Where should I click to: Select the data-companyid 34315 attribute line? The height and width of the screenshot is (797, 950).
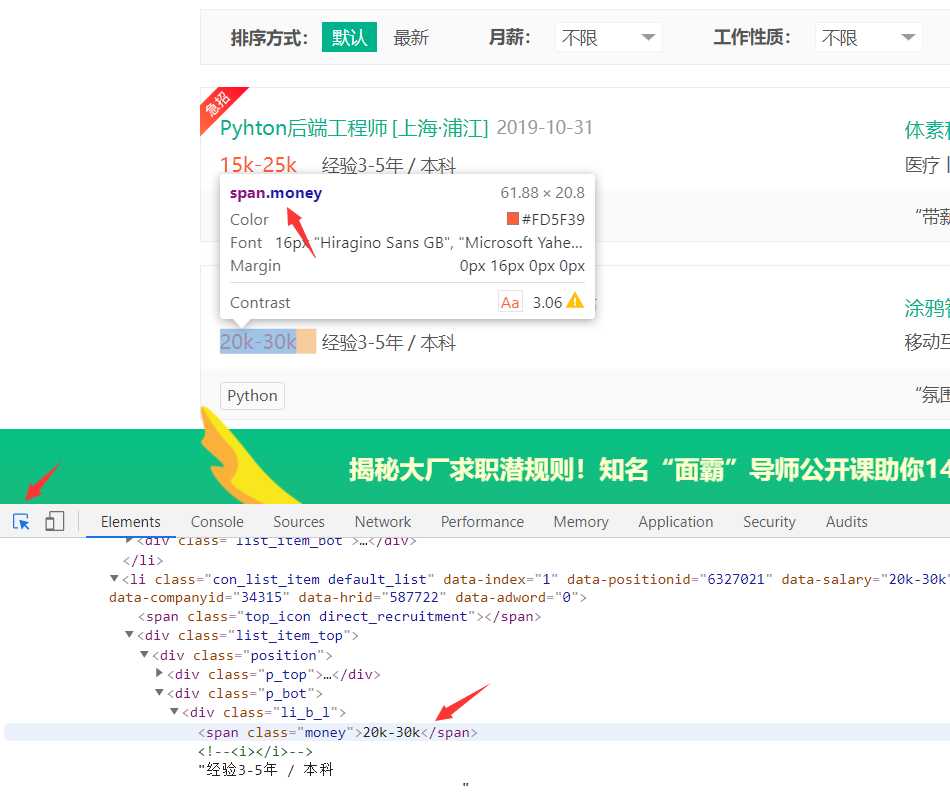click(x=348, y=597)
